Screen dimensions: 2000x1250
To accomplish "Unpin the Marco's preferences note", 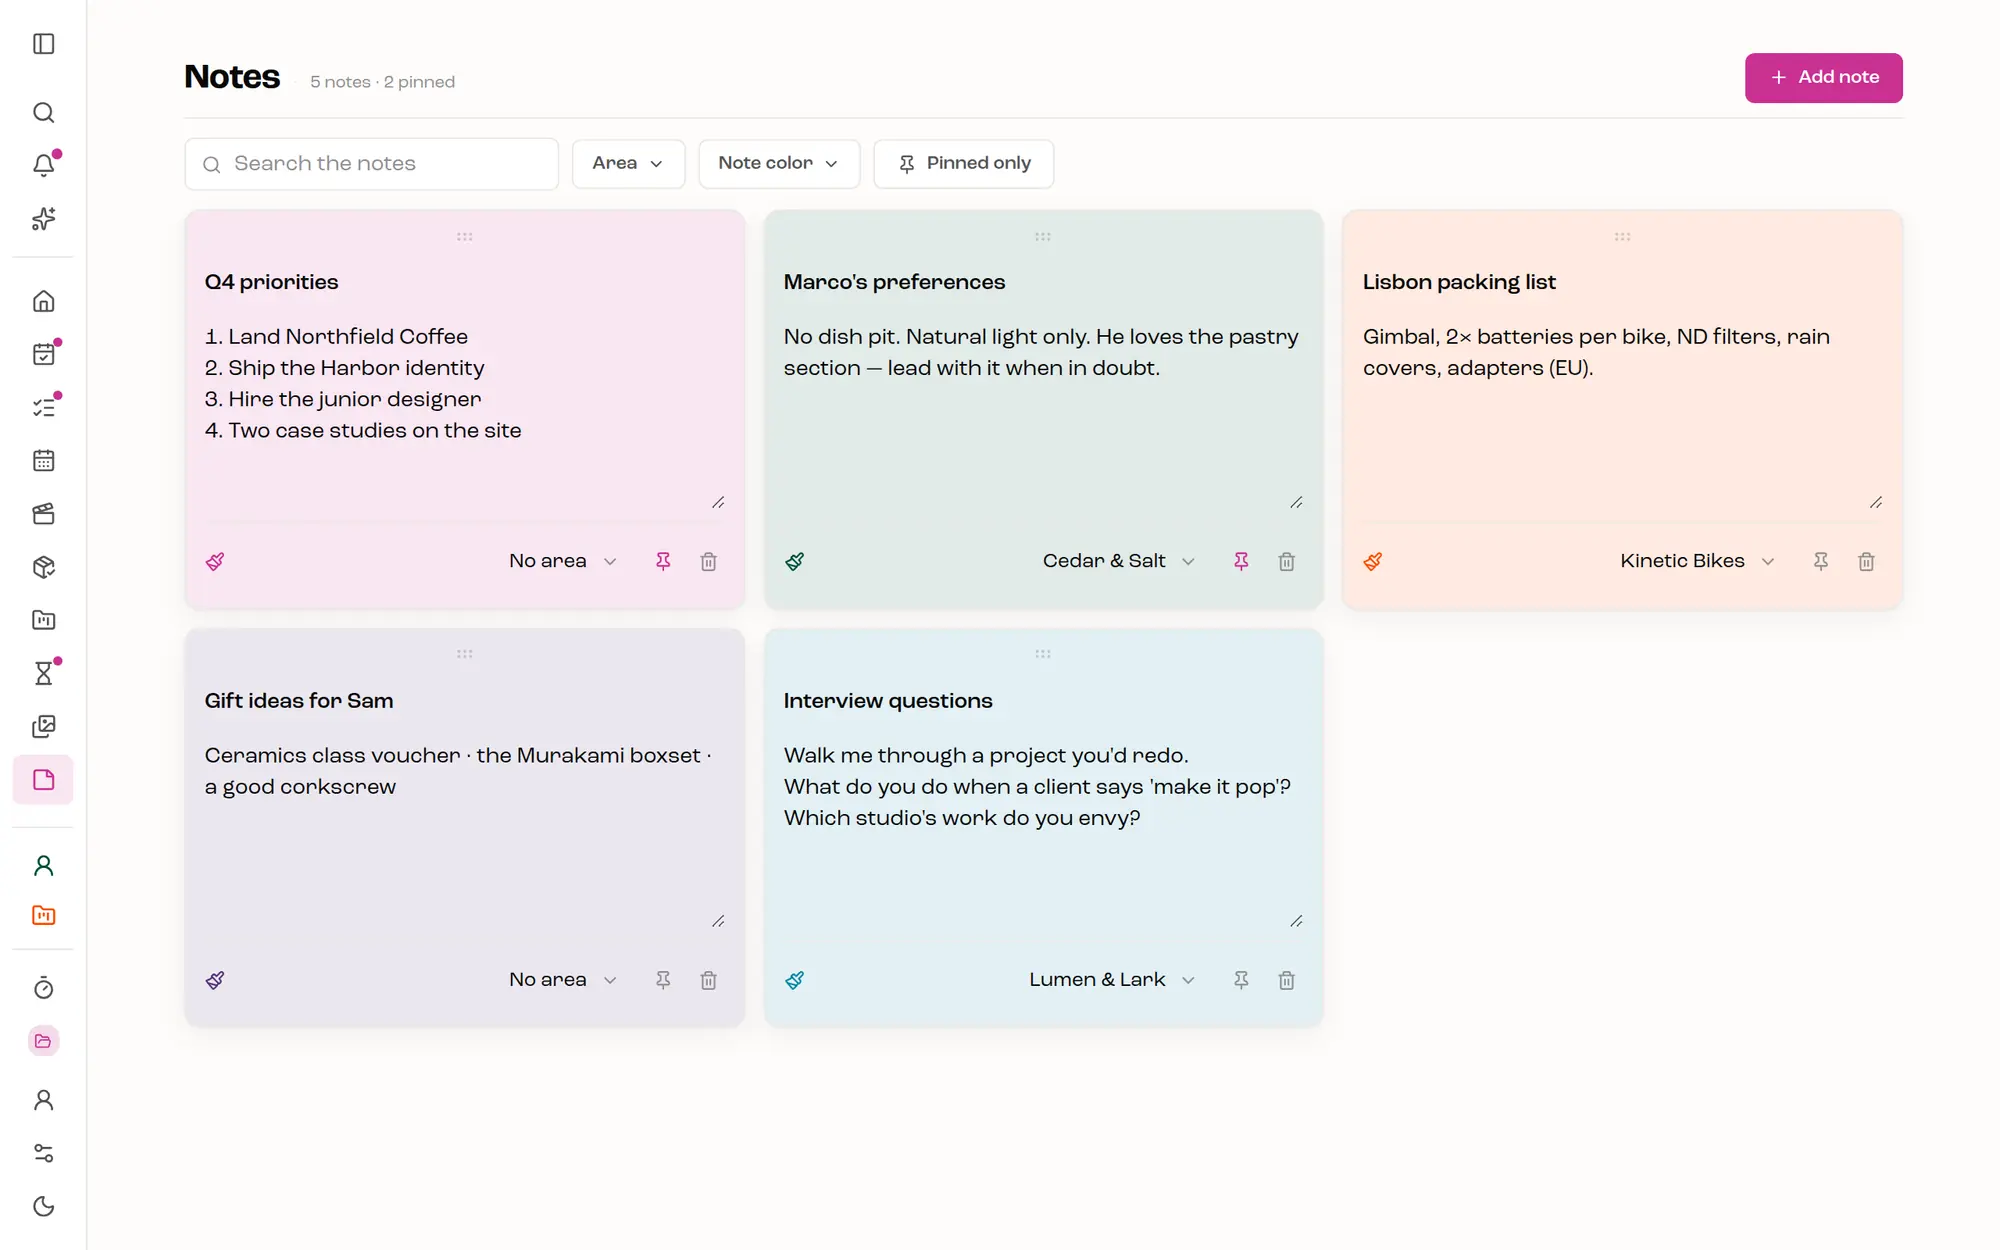I will (x=1241, y=561).
